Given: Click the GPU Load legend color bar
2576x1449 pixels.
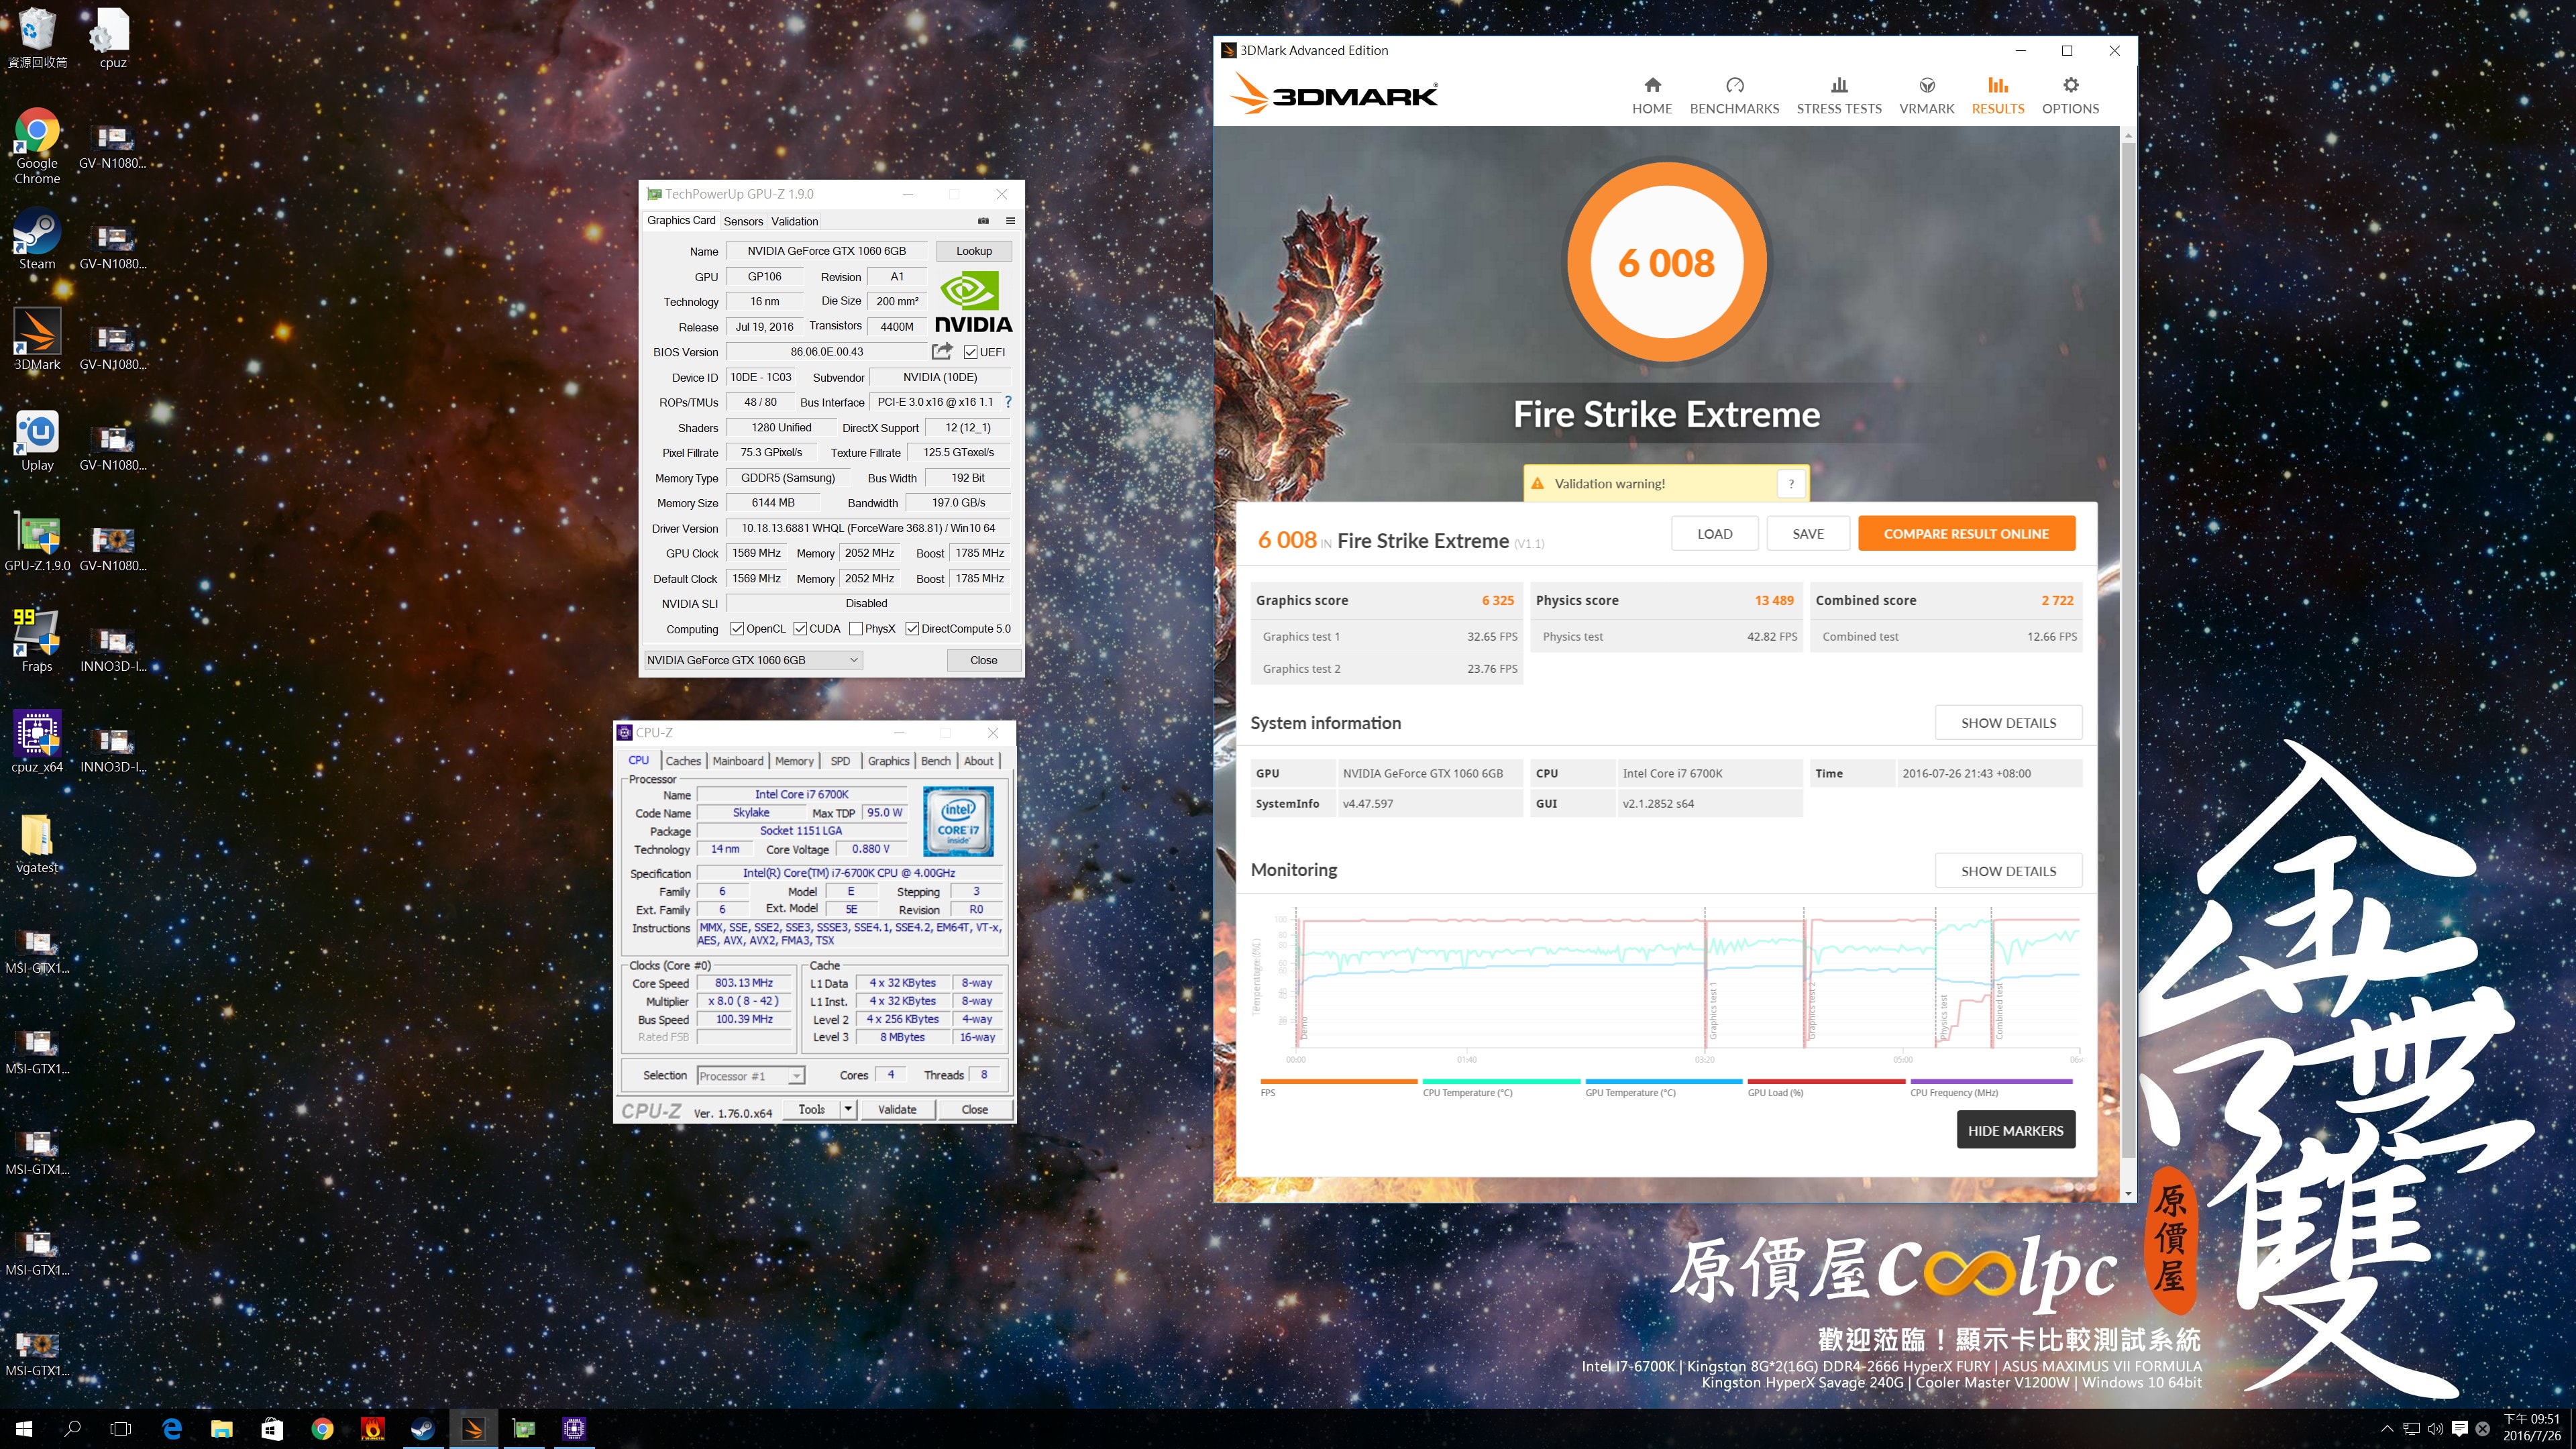Looking at the screenshot, I should coord(1826,1081).
